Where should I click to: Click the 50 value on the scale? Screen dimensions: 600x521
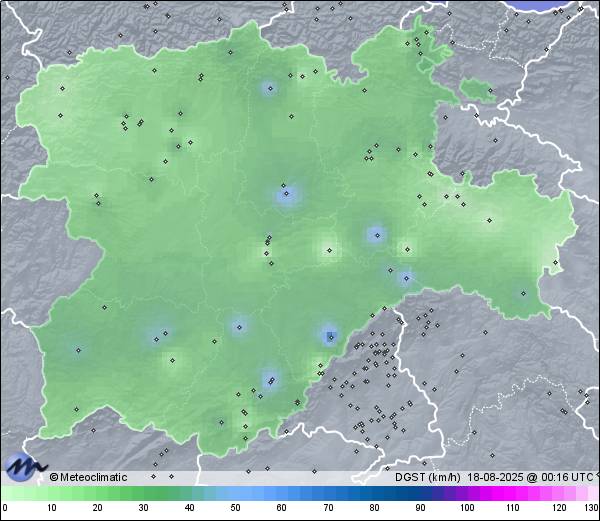click(x=235, y=508)
